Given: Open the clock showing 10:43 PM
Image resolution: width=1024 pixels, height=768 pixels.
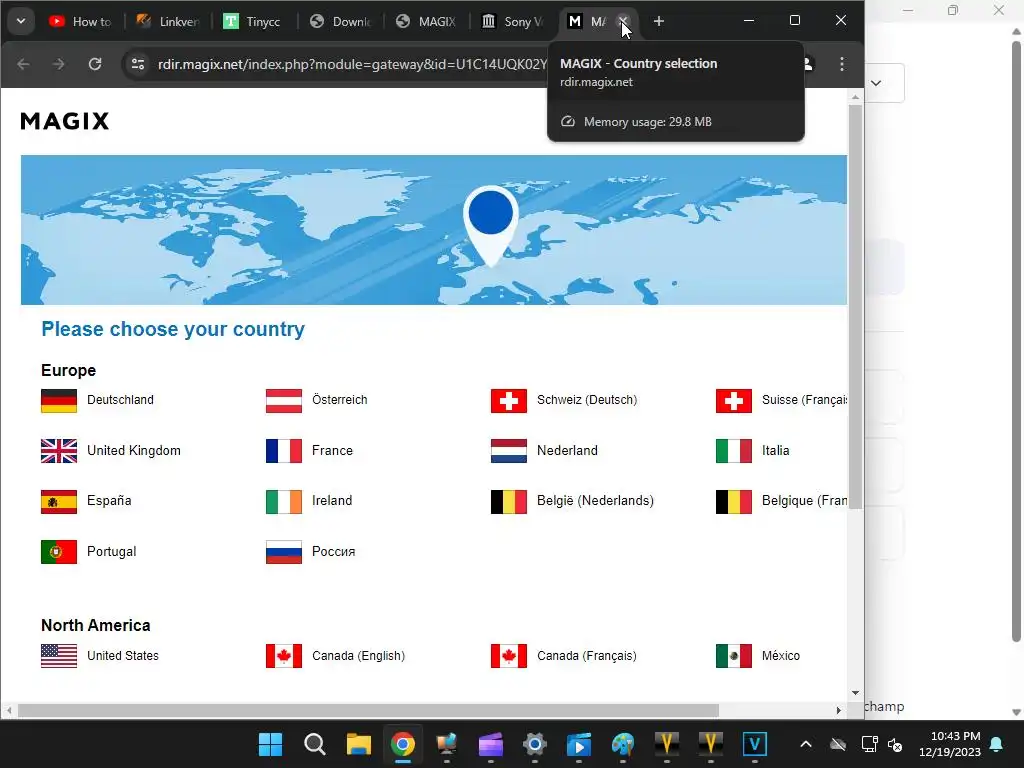Looking at the screenshot, I should click(950, 744).
